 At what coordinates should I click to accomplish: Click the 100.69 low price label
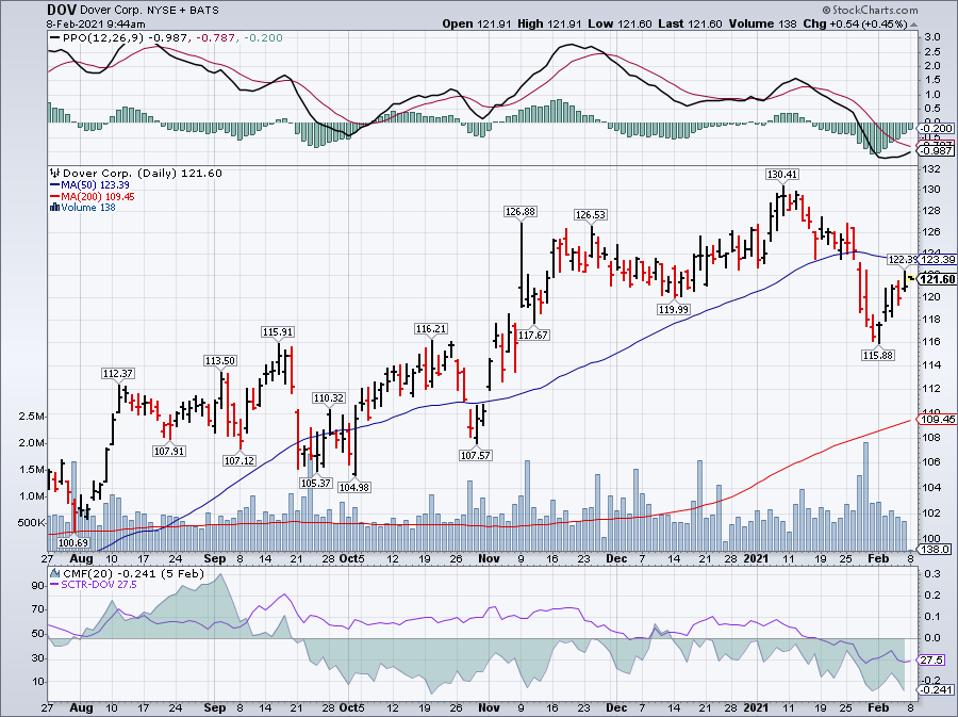73,542
